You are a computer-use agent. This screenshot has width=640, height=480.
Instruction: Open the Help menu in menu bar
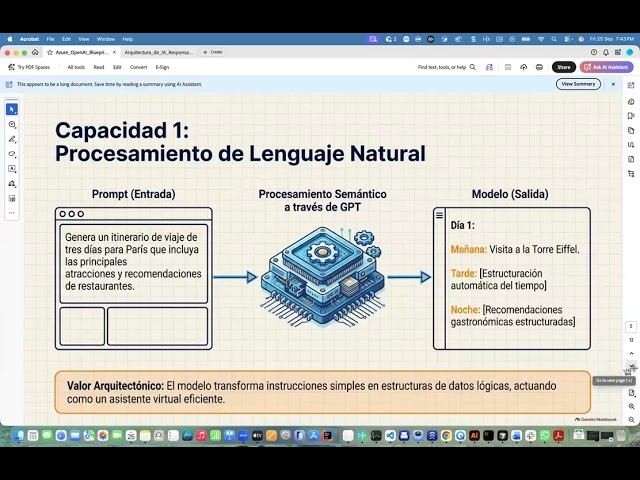128,39
